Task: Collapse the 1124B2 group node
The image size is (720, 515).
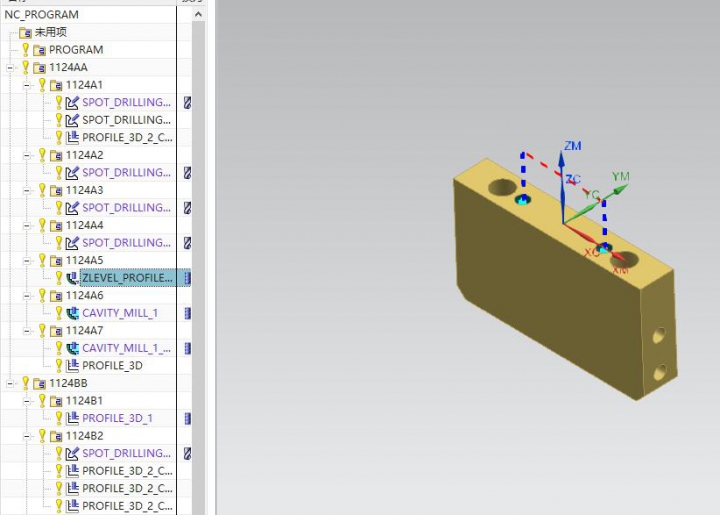Action: coord(27,436)
